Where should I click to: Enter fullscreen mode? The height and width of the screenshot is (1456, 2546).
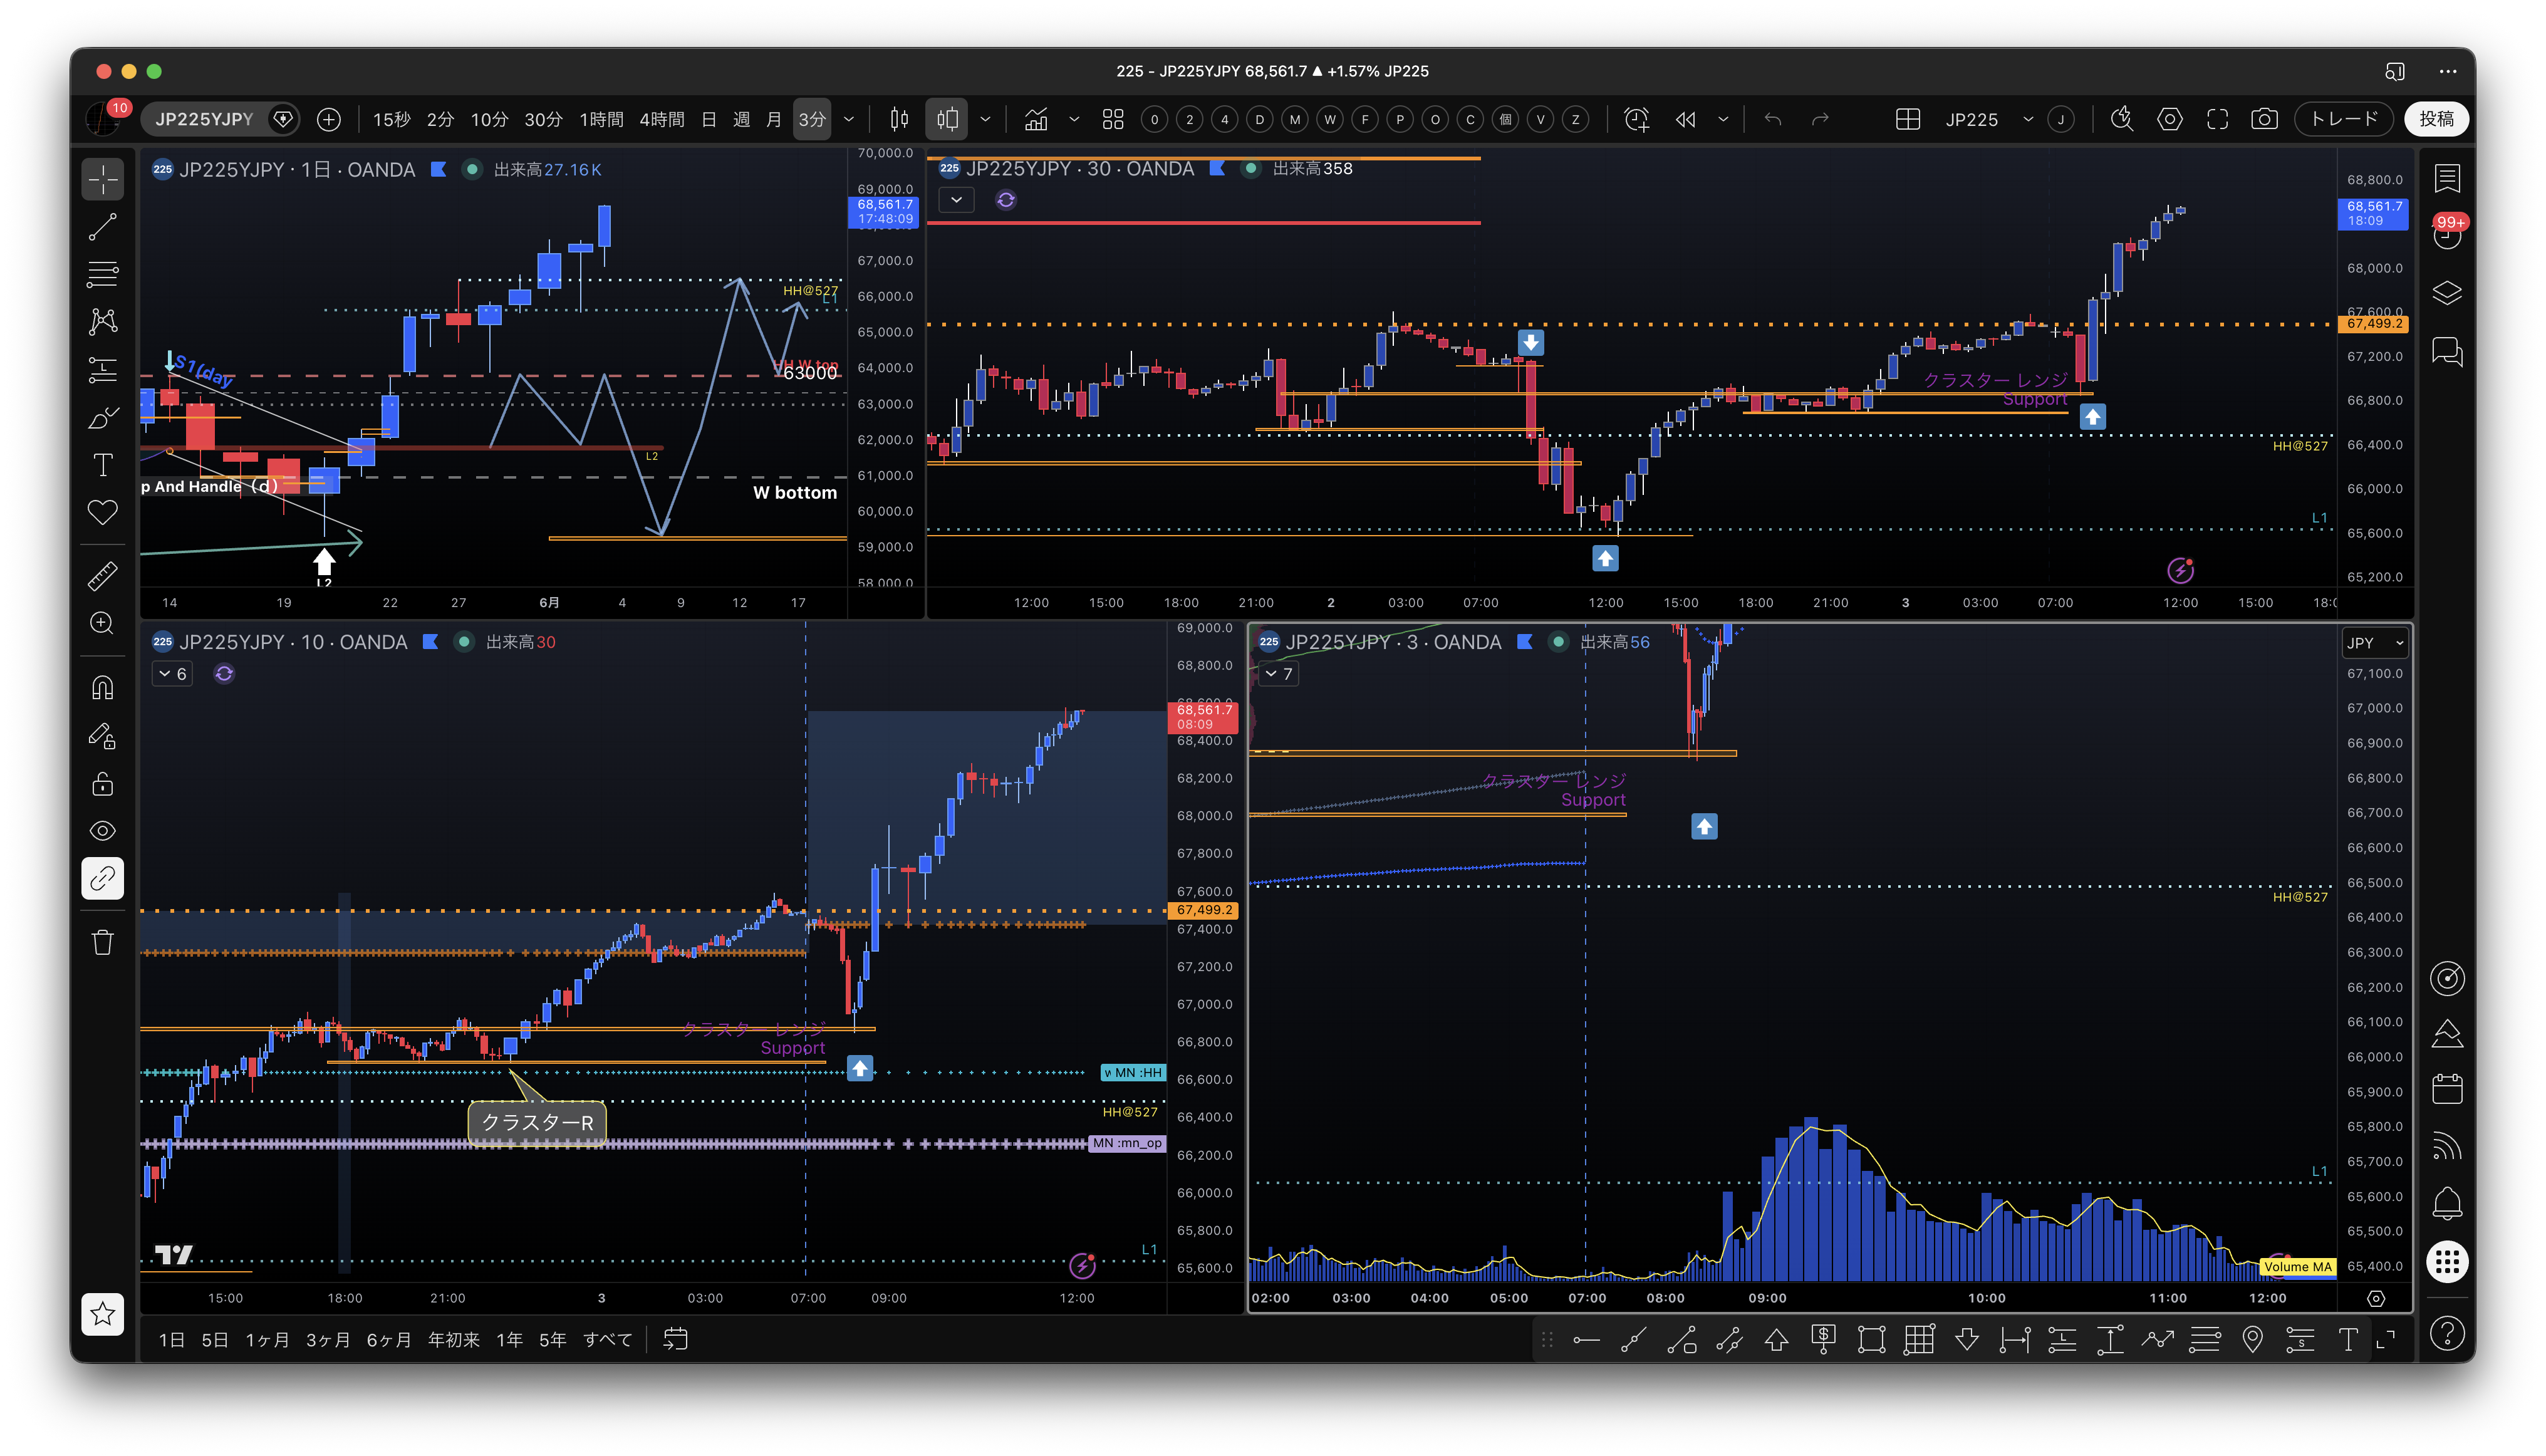tap(2217, 119)
